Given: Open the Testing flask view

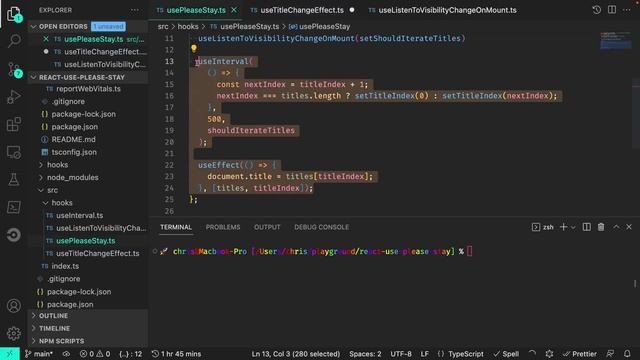Looking at the screenshot, I should 14,180.
